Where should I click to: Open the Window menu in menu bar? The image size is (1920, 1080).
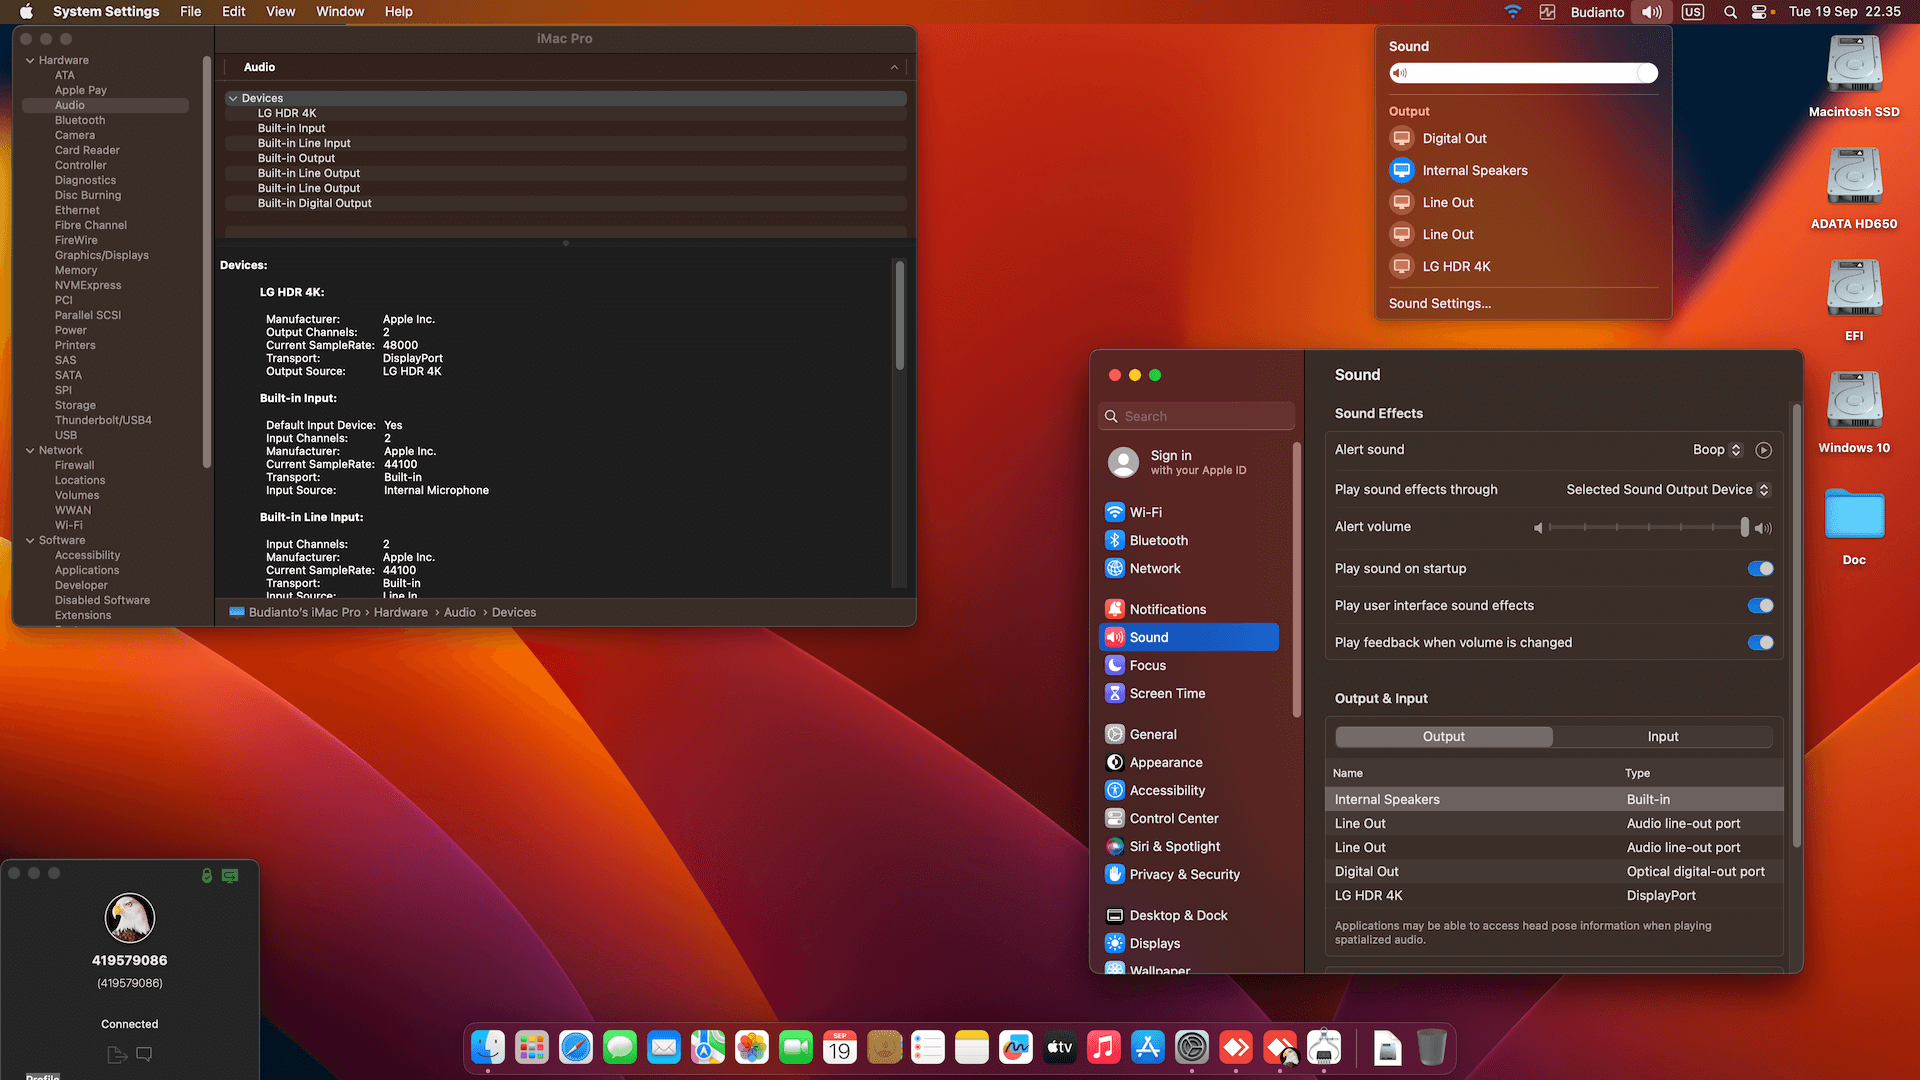pyautogui.click(x=340, y=12)
